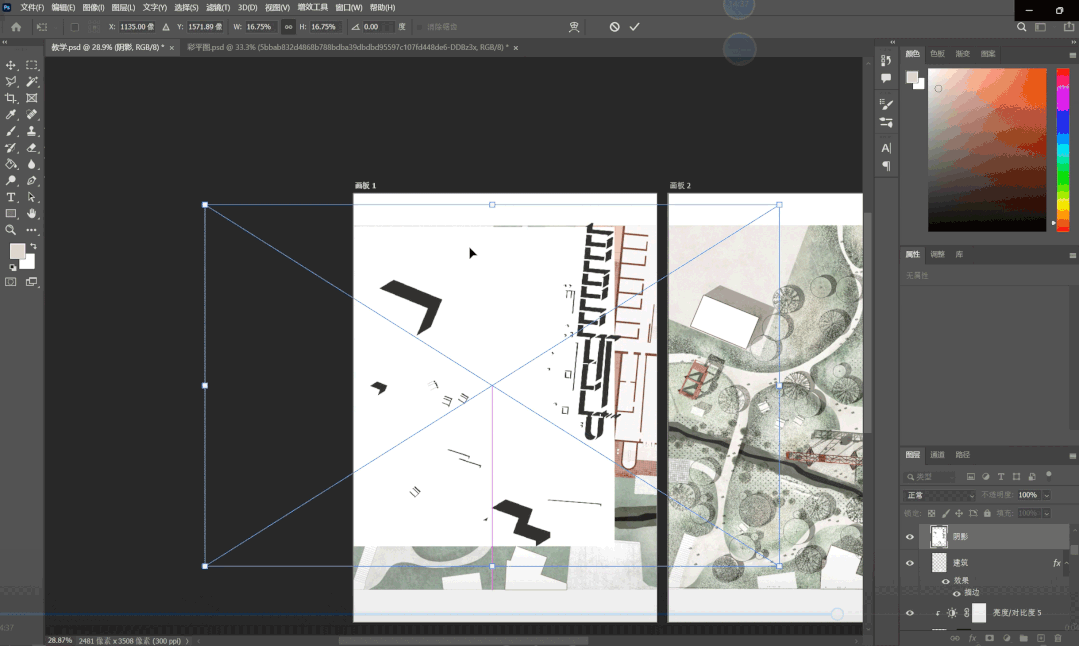Commit transform with checkmark icon
Screen dimensions: 1079x646
[634, 27]
